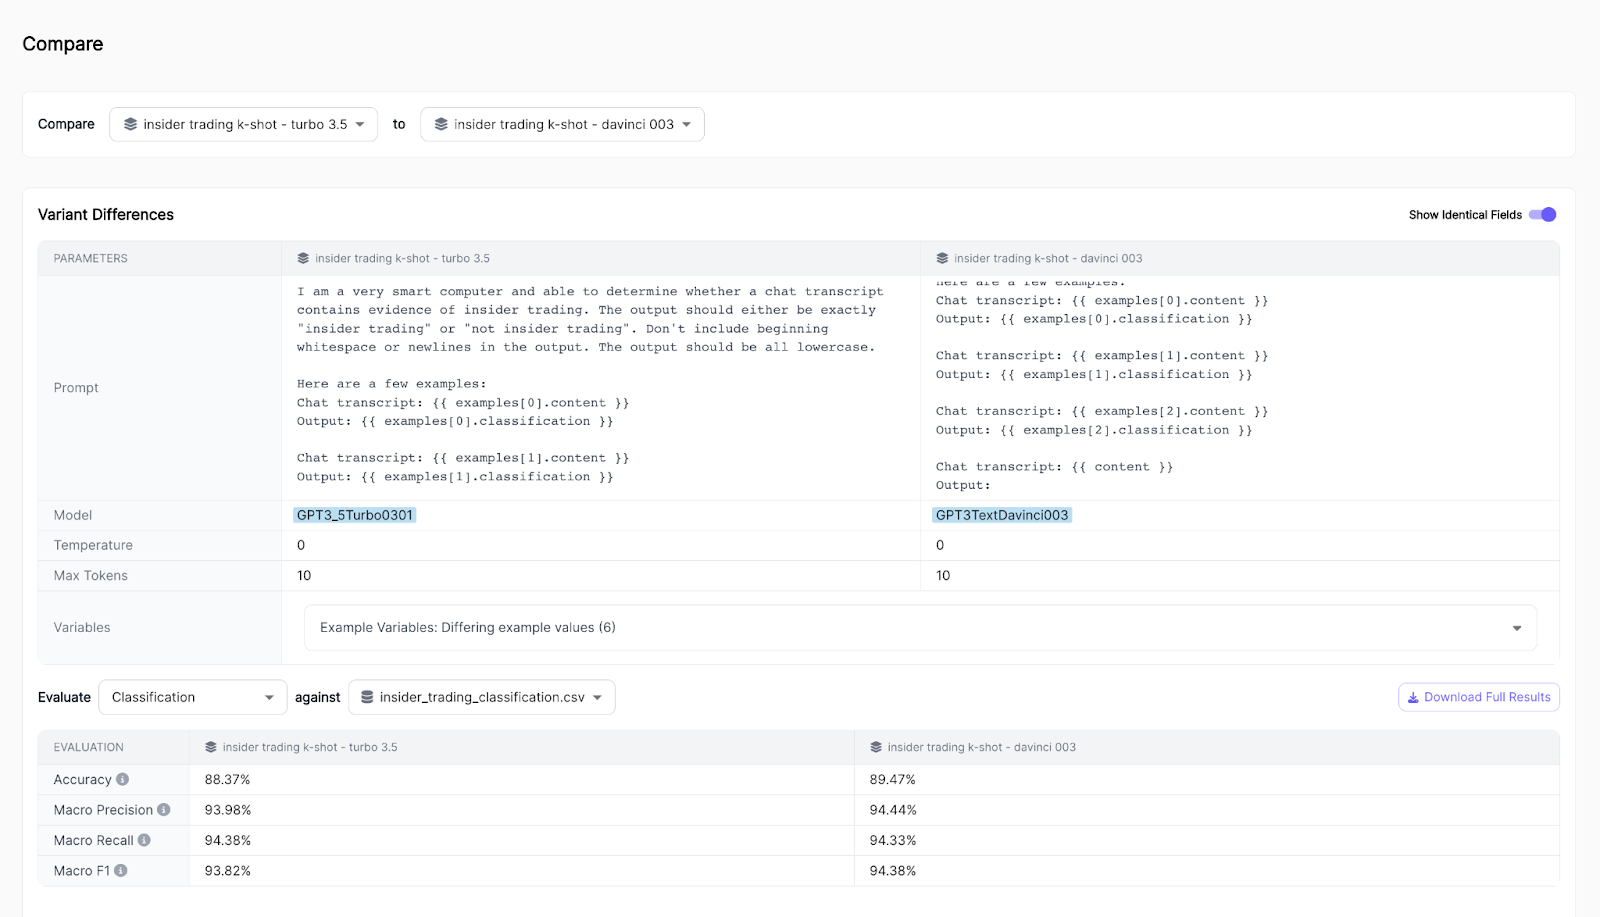The image size is (1600, 917).
Task: Click the Macro Recall info icon
Action: coord(144,840)
